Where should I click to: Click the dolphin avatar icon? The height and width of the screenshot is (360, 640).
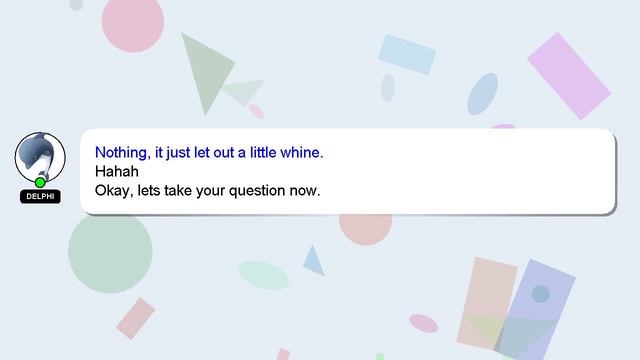pos(40,157)
